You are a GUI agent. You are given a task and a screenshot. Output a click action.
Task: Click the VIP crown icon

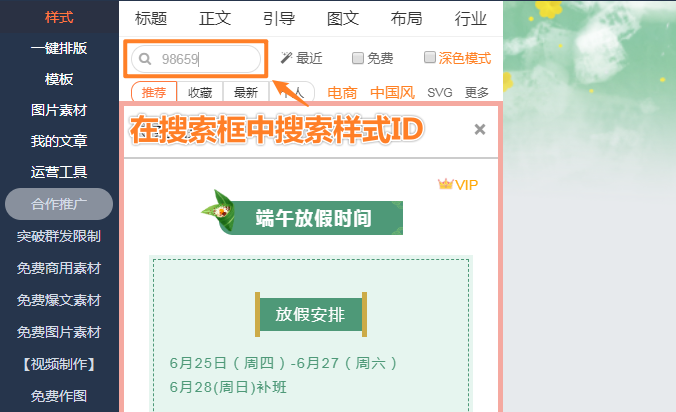(x=445, y=184)
